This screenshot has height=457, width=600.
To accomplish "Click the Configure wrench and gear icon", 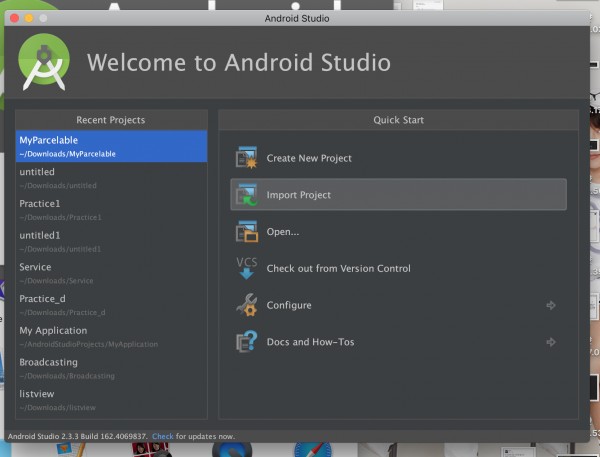I will (x=246, y=305).
